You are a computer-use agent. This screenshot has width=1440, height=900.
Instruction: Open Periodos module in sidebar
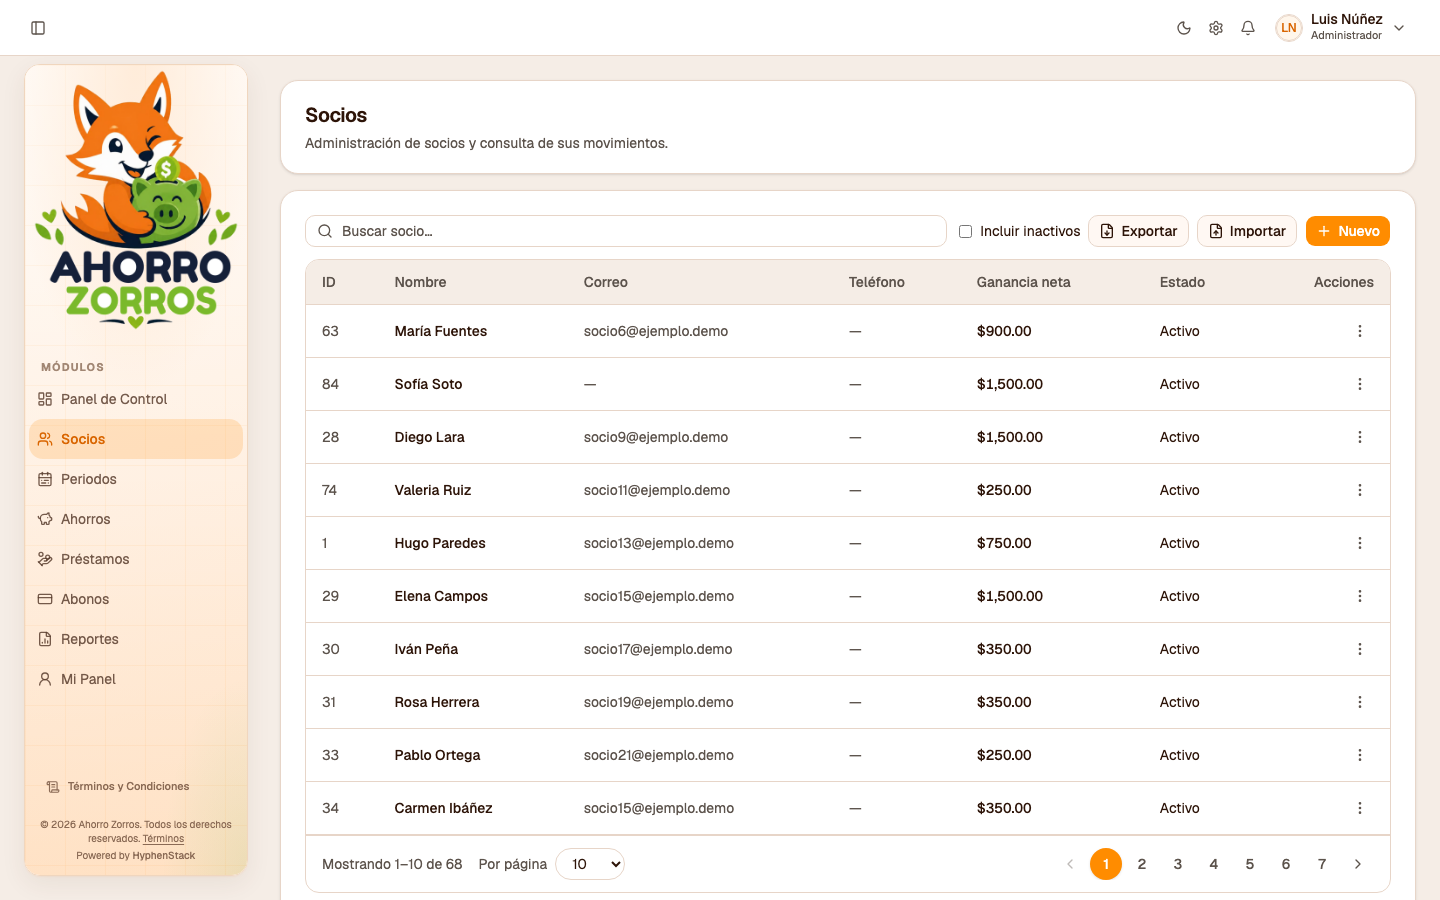point(136,479)
